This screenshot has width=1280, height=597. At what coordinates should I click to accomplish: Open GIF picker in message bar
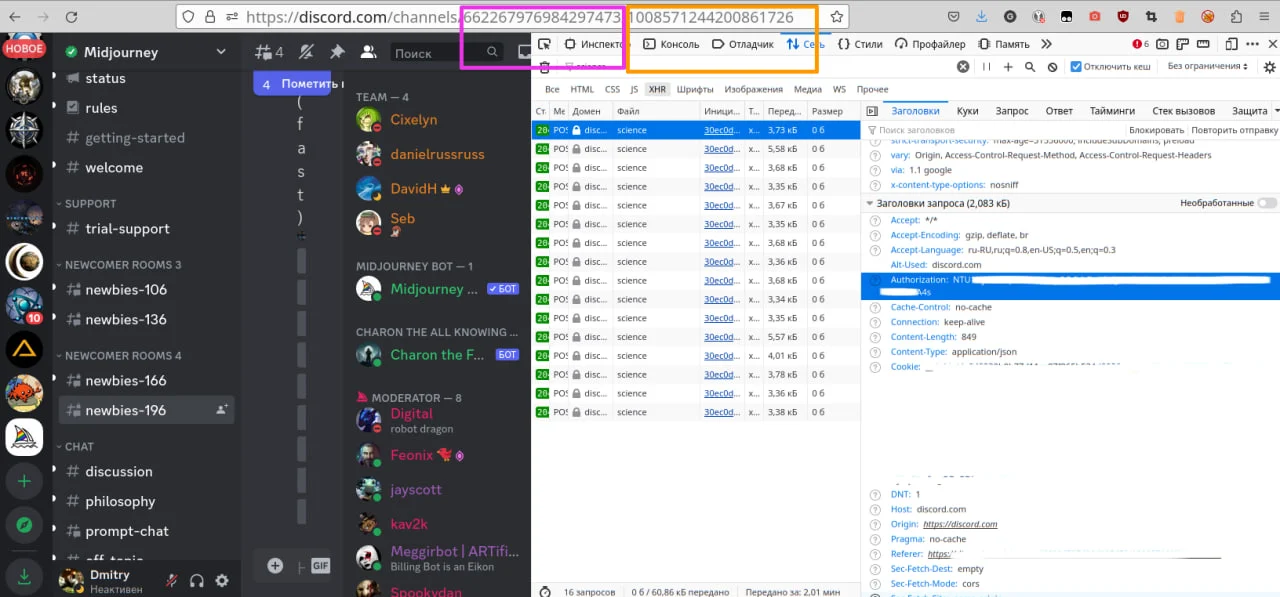320,566
